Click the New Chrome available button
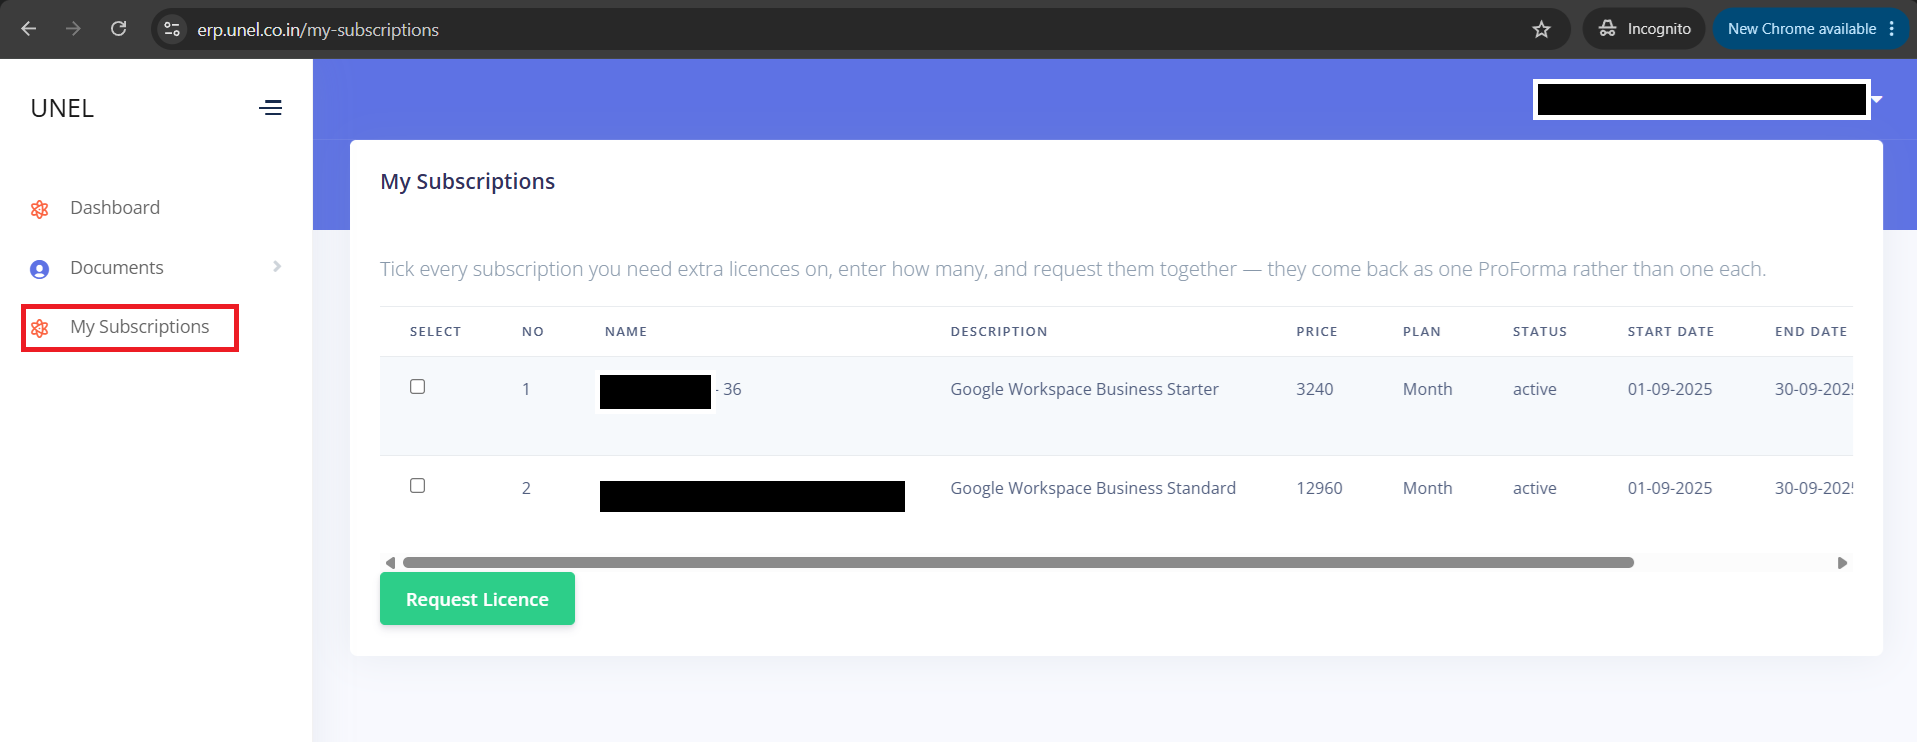This screenshot has width=1917, height=742. tap(1802, 29)
